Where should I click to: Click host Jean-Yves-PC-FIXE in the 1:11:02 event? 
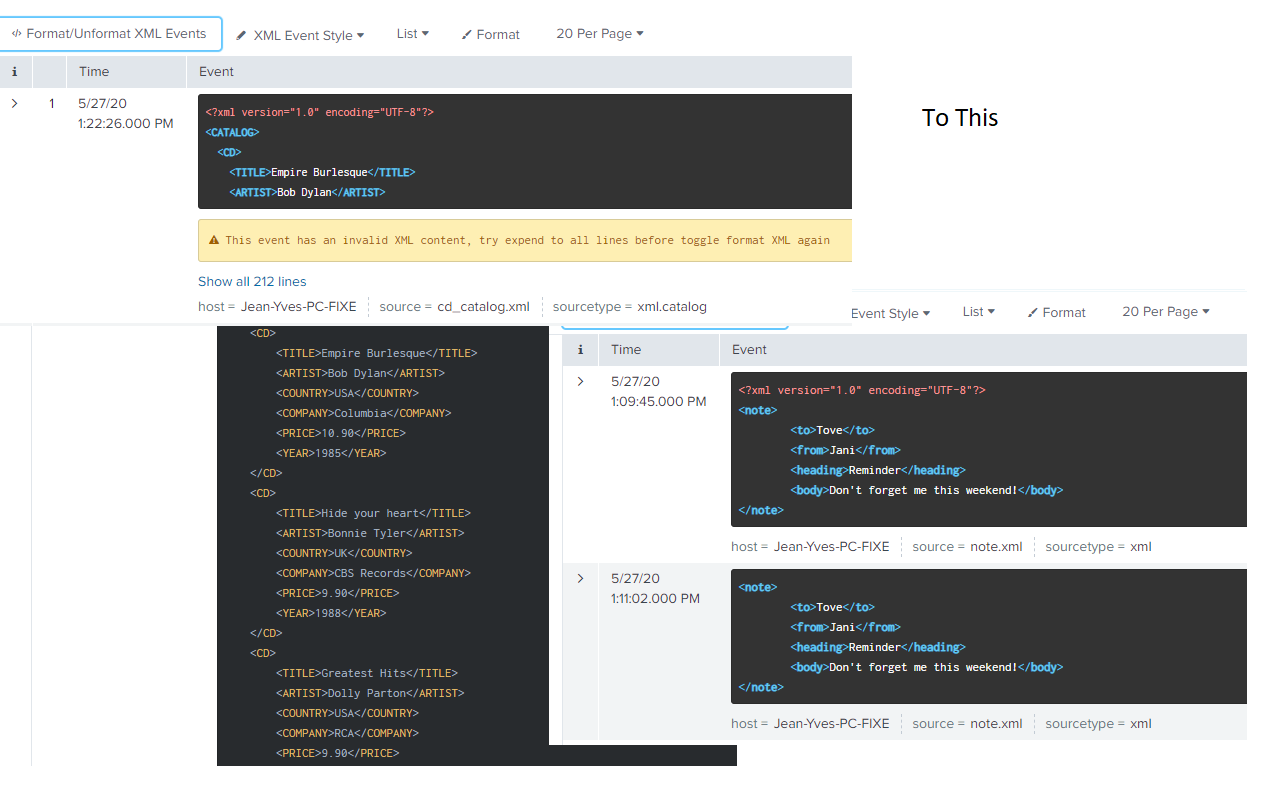tap(832, 723)
